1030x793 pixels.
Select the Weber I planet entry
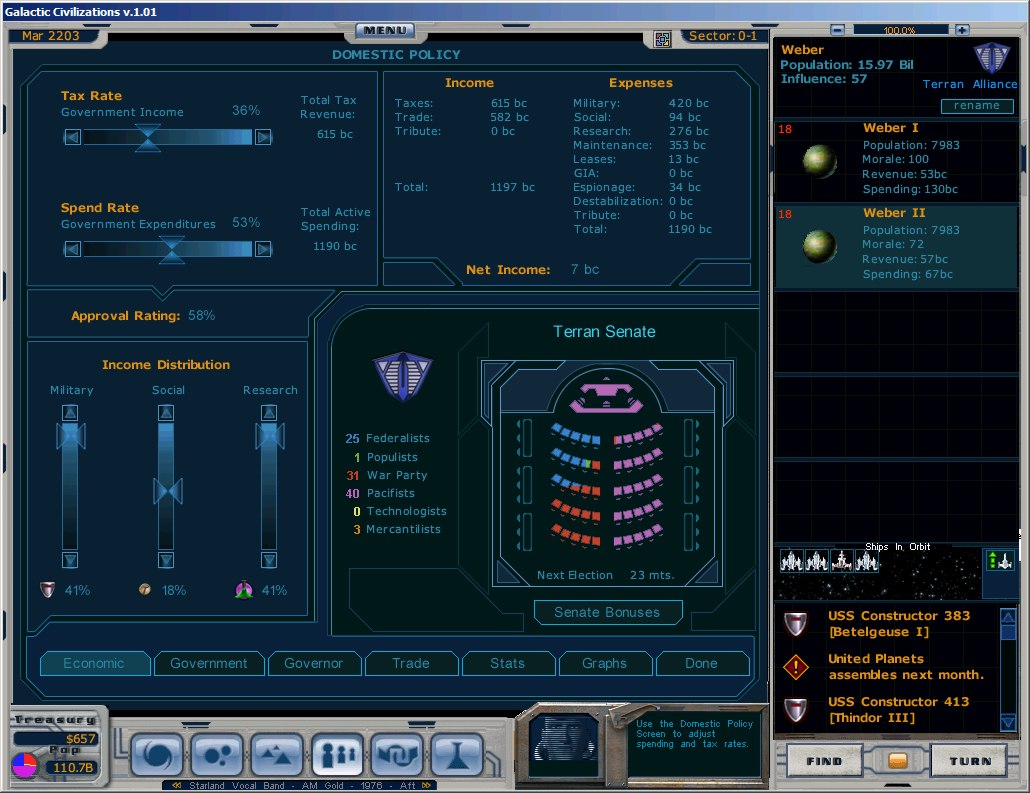[897, 160]
